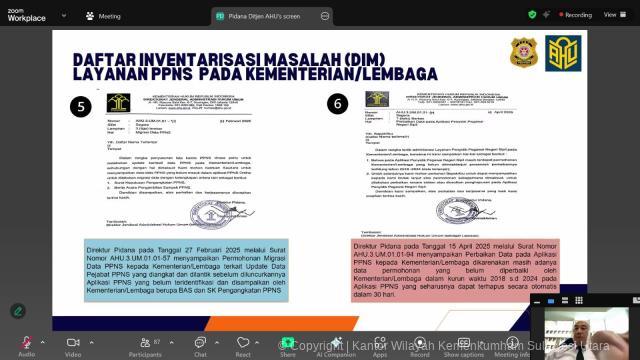Screen dimensions: 640x360
Task: Click the AI Companion sparkle icon at top
Action: [546, 15]
